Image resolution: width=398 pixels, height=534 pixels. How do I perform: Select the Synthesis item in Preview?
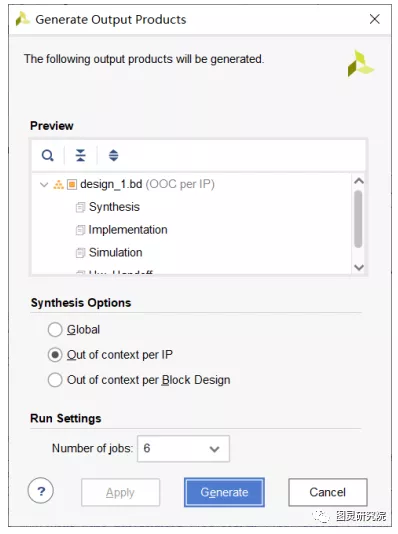pyautogui.click(x=114, y=207)
